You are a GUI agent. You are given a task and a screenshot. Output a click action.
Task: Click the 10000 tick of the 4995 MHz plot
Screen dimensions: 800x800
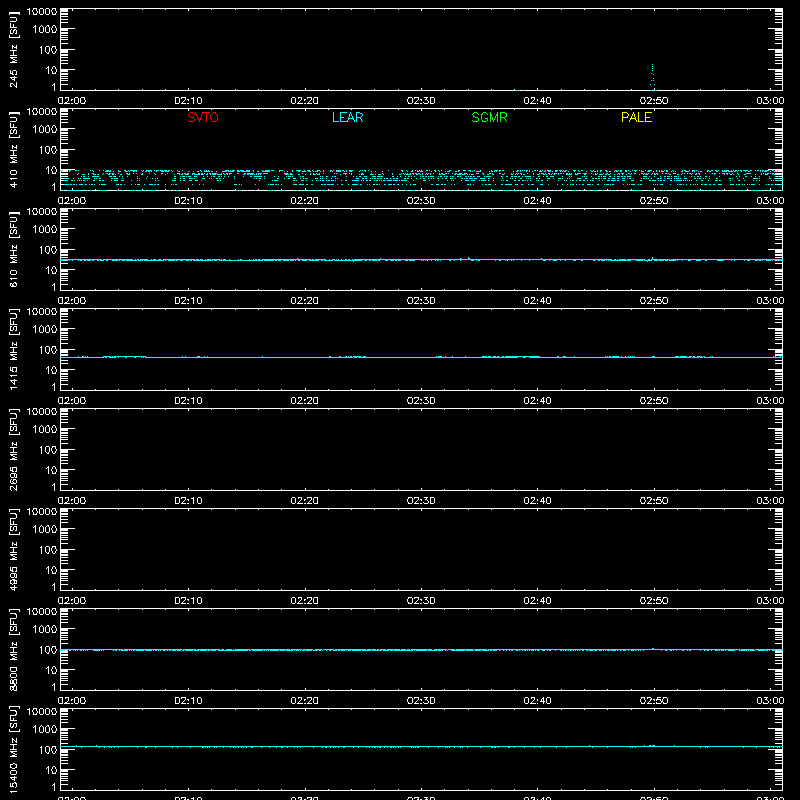42,512
